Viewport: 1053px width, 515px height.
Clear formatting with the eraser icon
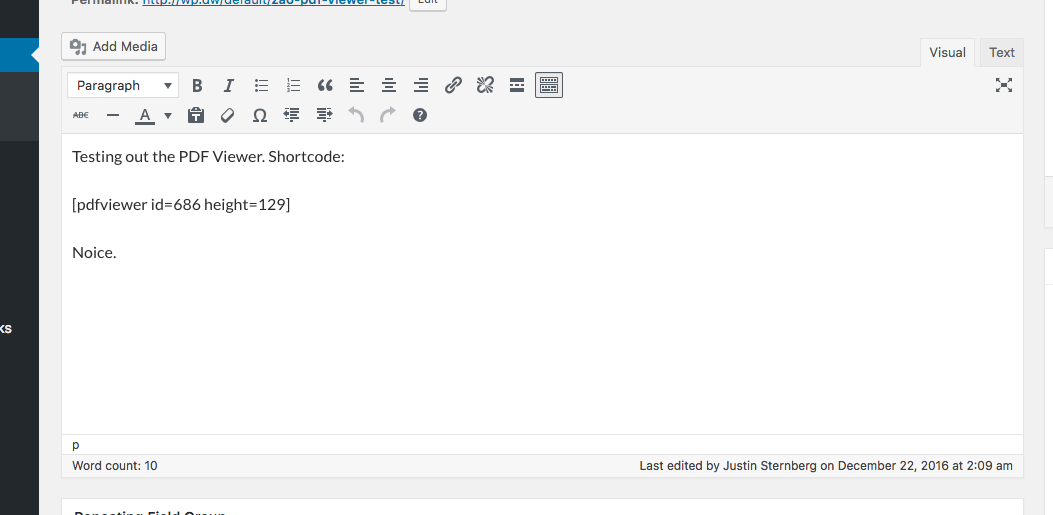228,115
